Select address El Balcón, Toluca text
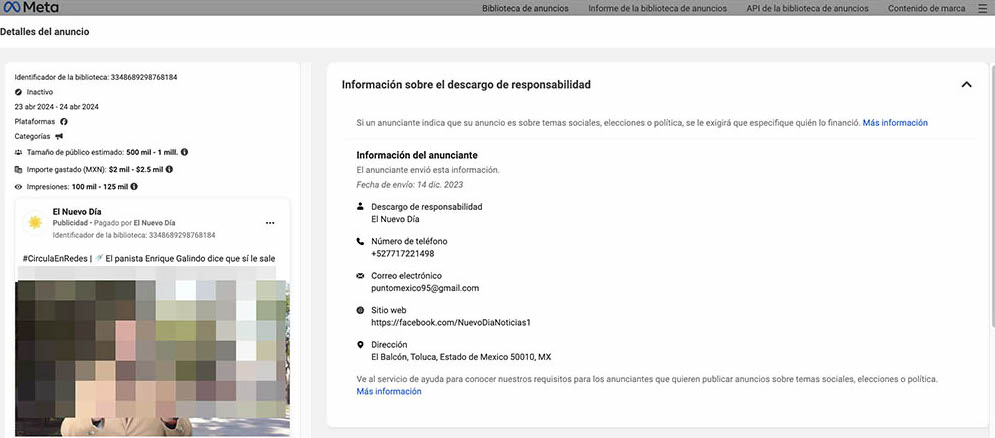 point(461,357)
